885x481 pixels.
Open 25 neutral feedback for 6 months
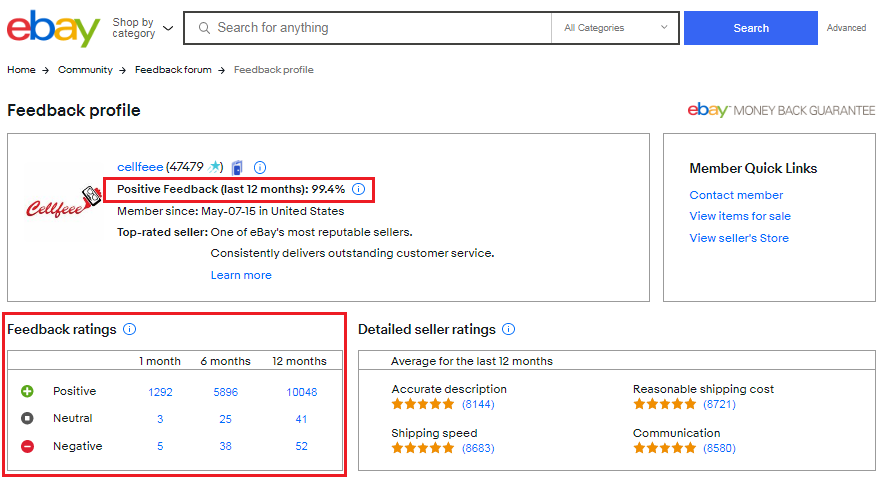[x=225, y=419]
